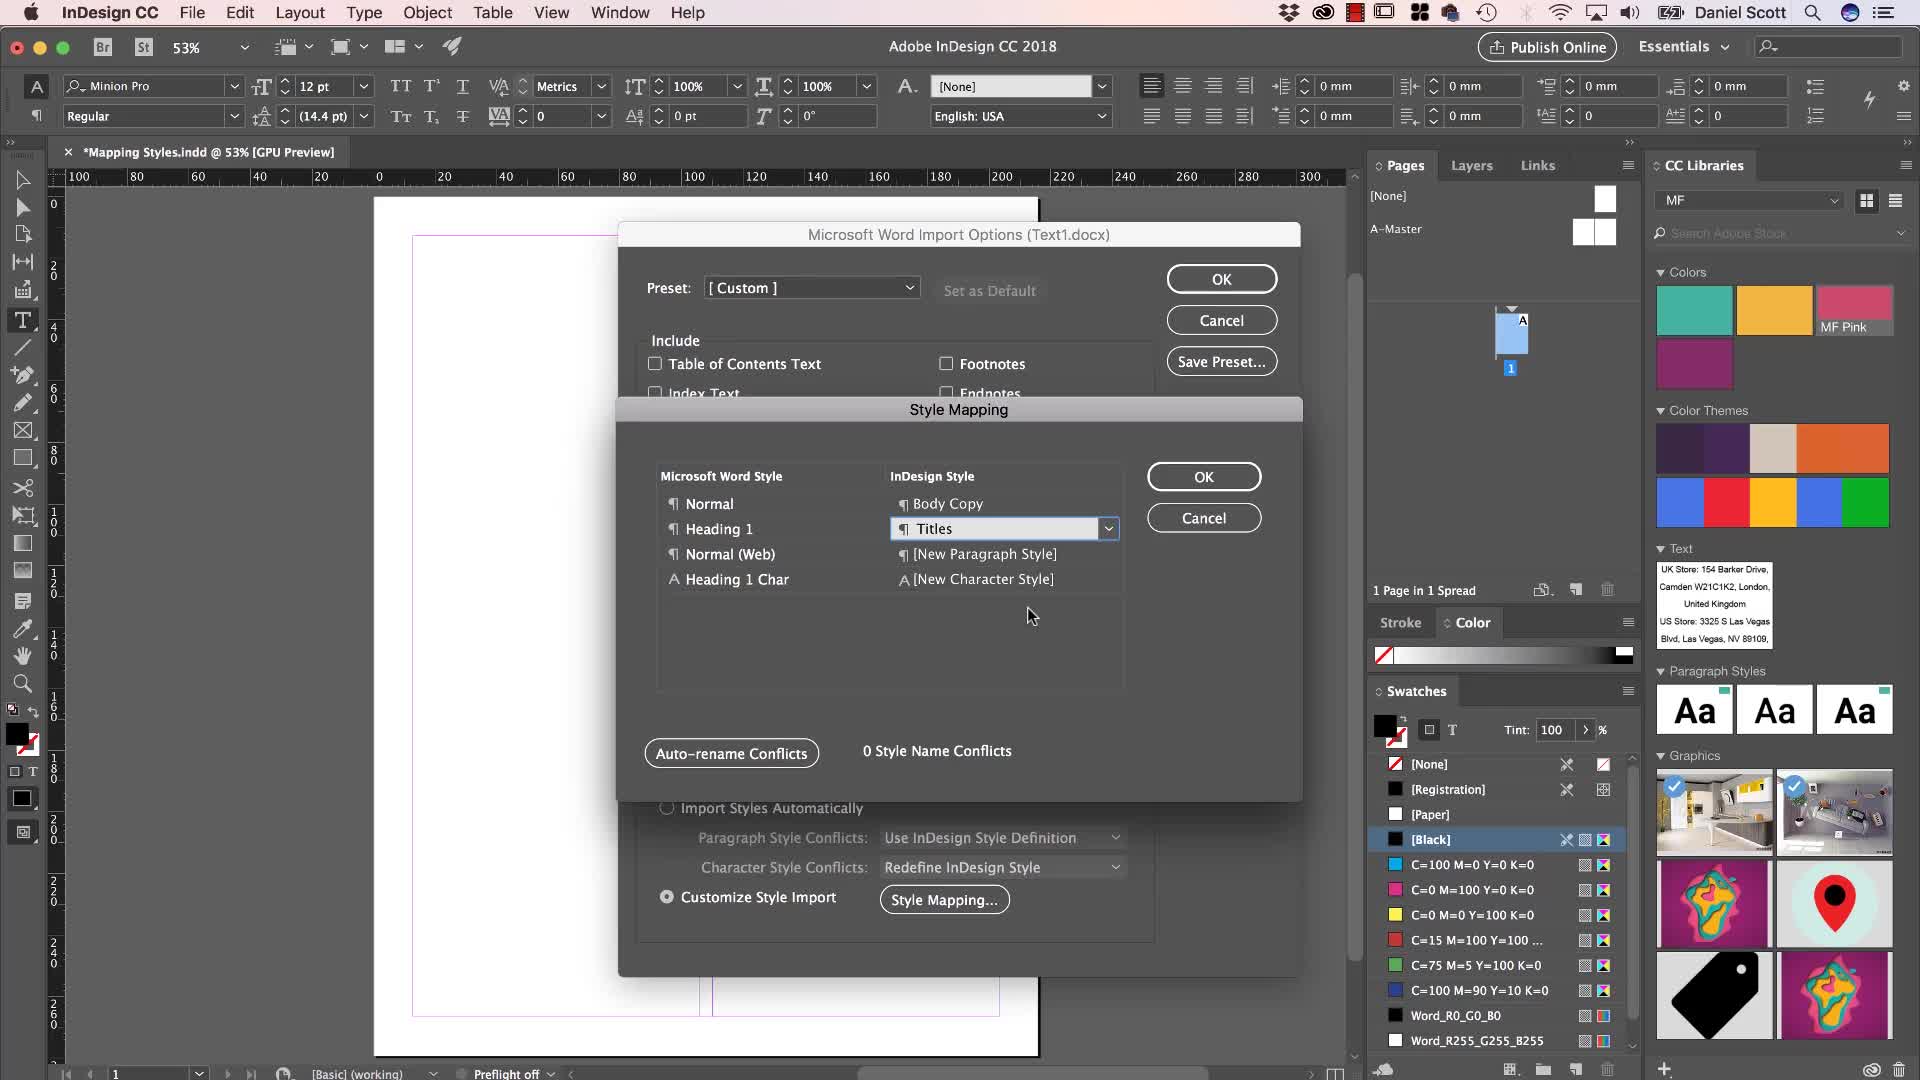Select the Rectangle tool
Screen dimensions: 1920x1080
click(x=22, y=458)
